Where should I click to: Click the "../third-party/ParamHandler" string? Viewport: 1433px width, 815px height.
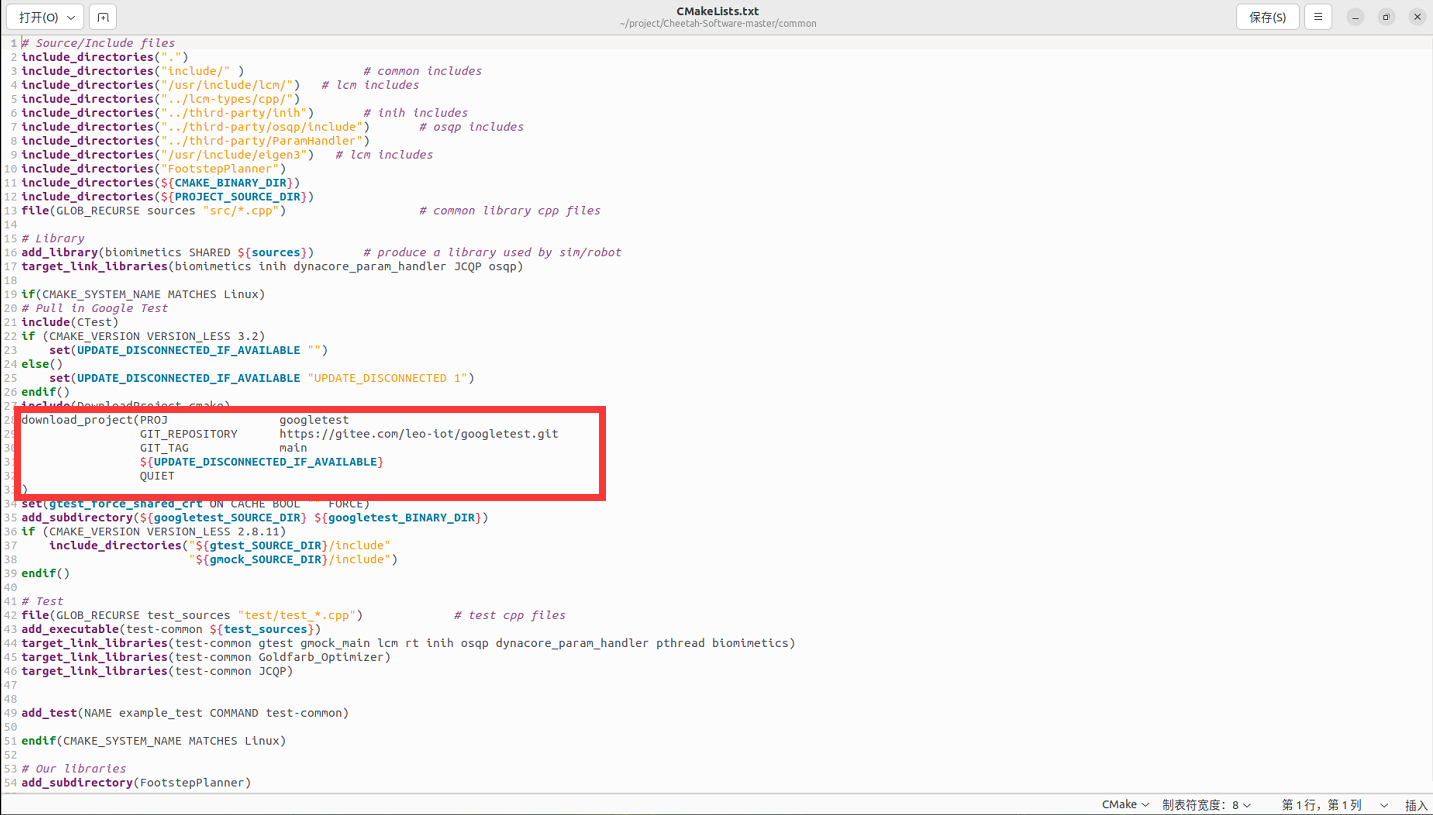point(261,141)
